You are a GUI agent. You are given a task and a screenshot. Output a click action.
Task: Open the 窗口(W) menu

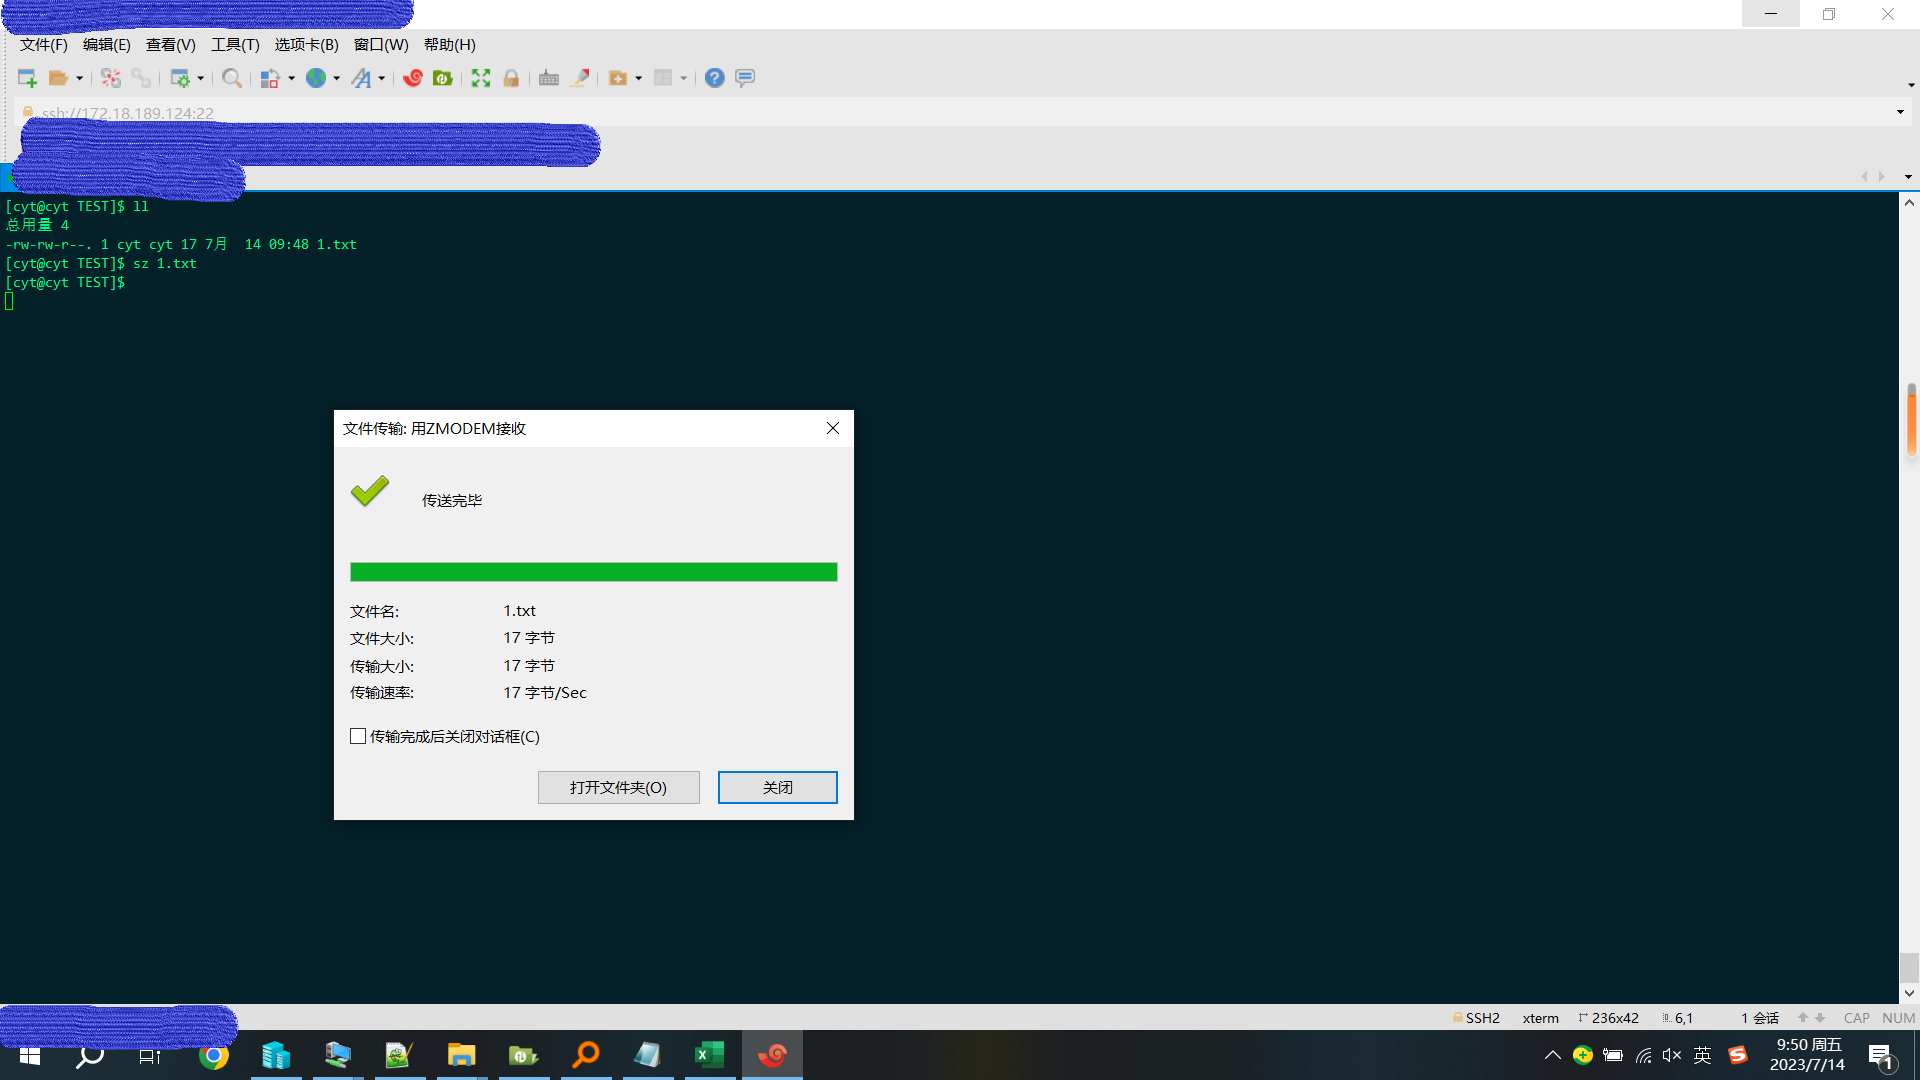pyautogui.click(x=381, y=45)
